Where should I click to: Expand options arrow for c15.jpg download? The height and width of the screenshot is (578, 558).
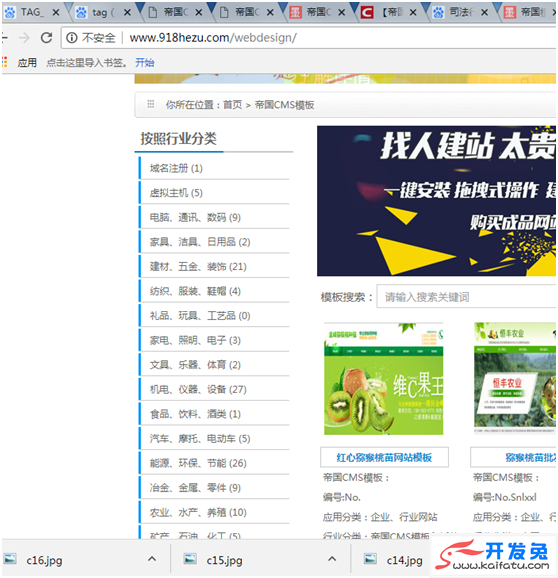coord(332,559)
